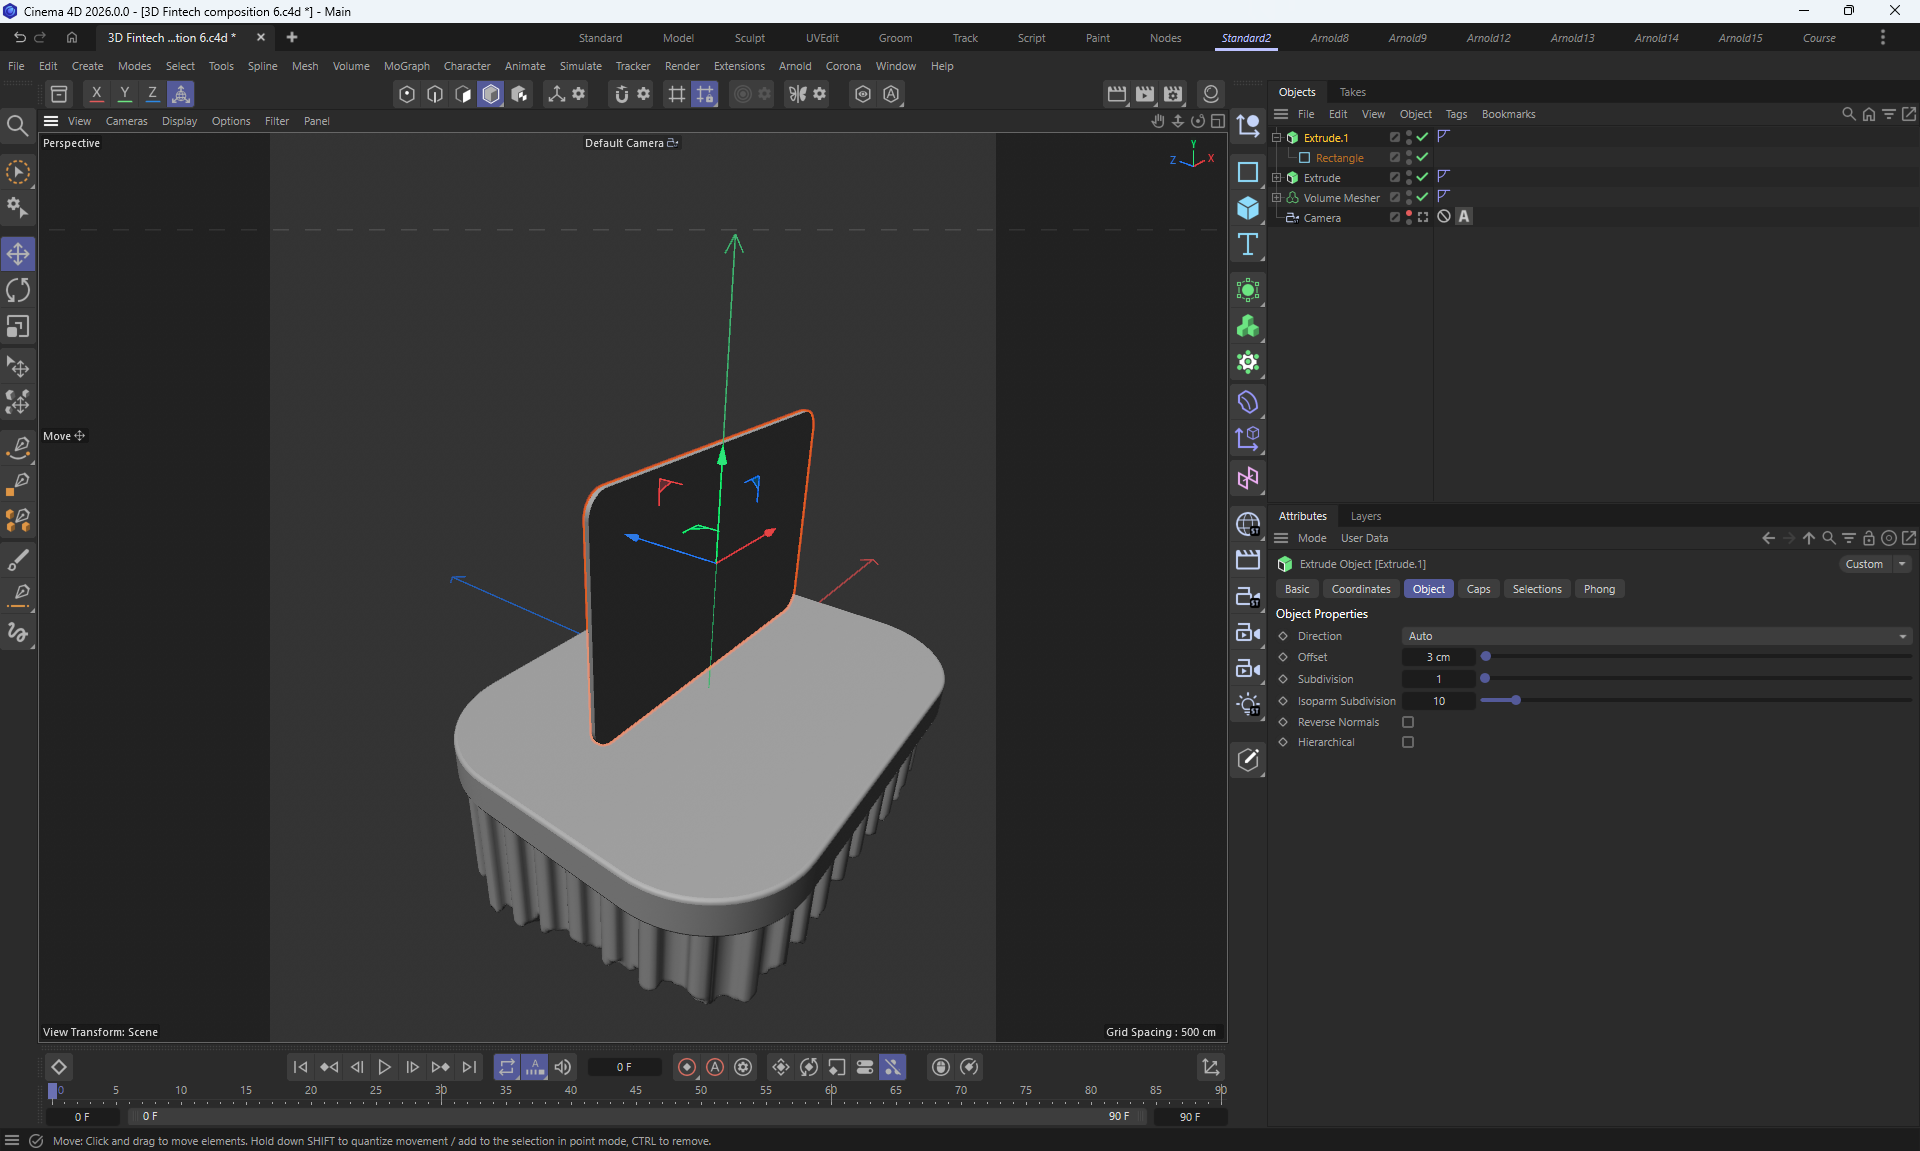The width and height of the screenshot is (1920, 1151).
Task: Click the Offset slider handle
Action: 1486,657
